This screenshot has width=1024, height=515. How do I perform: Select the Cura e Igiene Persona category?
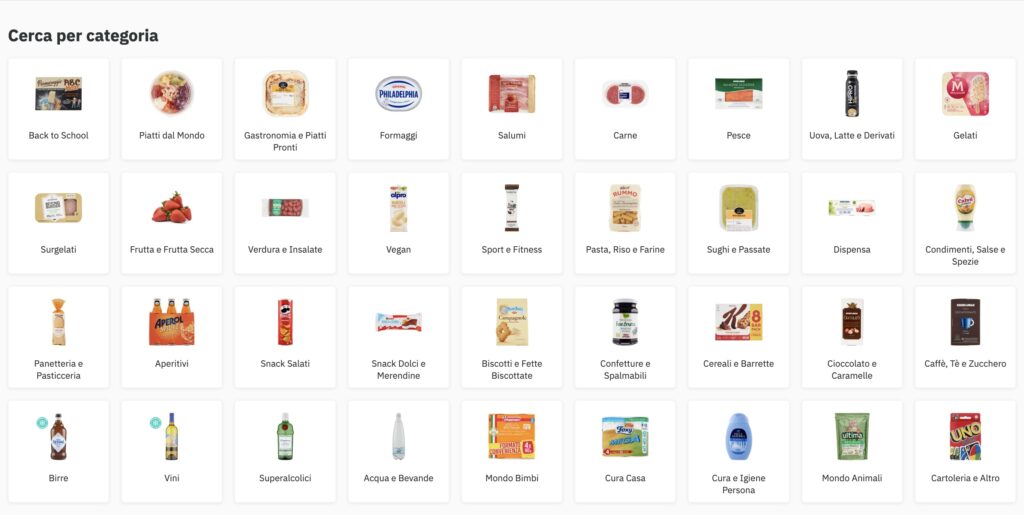pos(739,451)
